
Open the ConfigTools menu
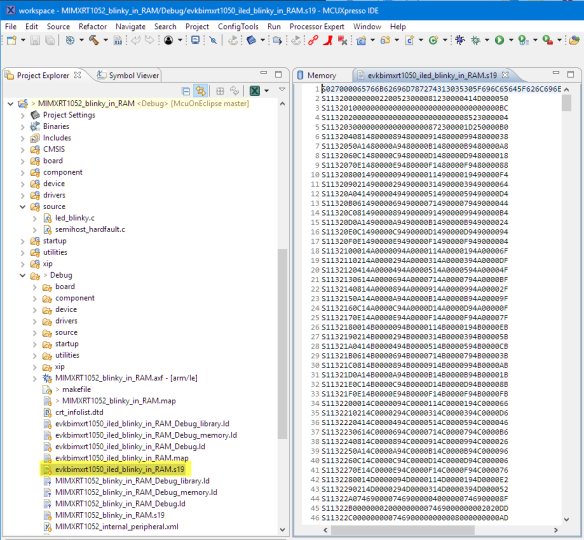click(x=238, y=26)
